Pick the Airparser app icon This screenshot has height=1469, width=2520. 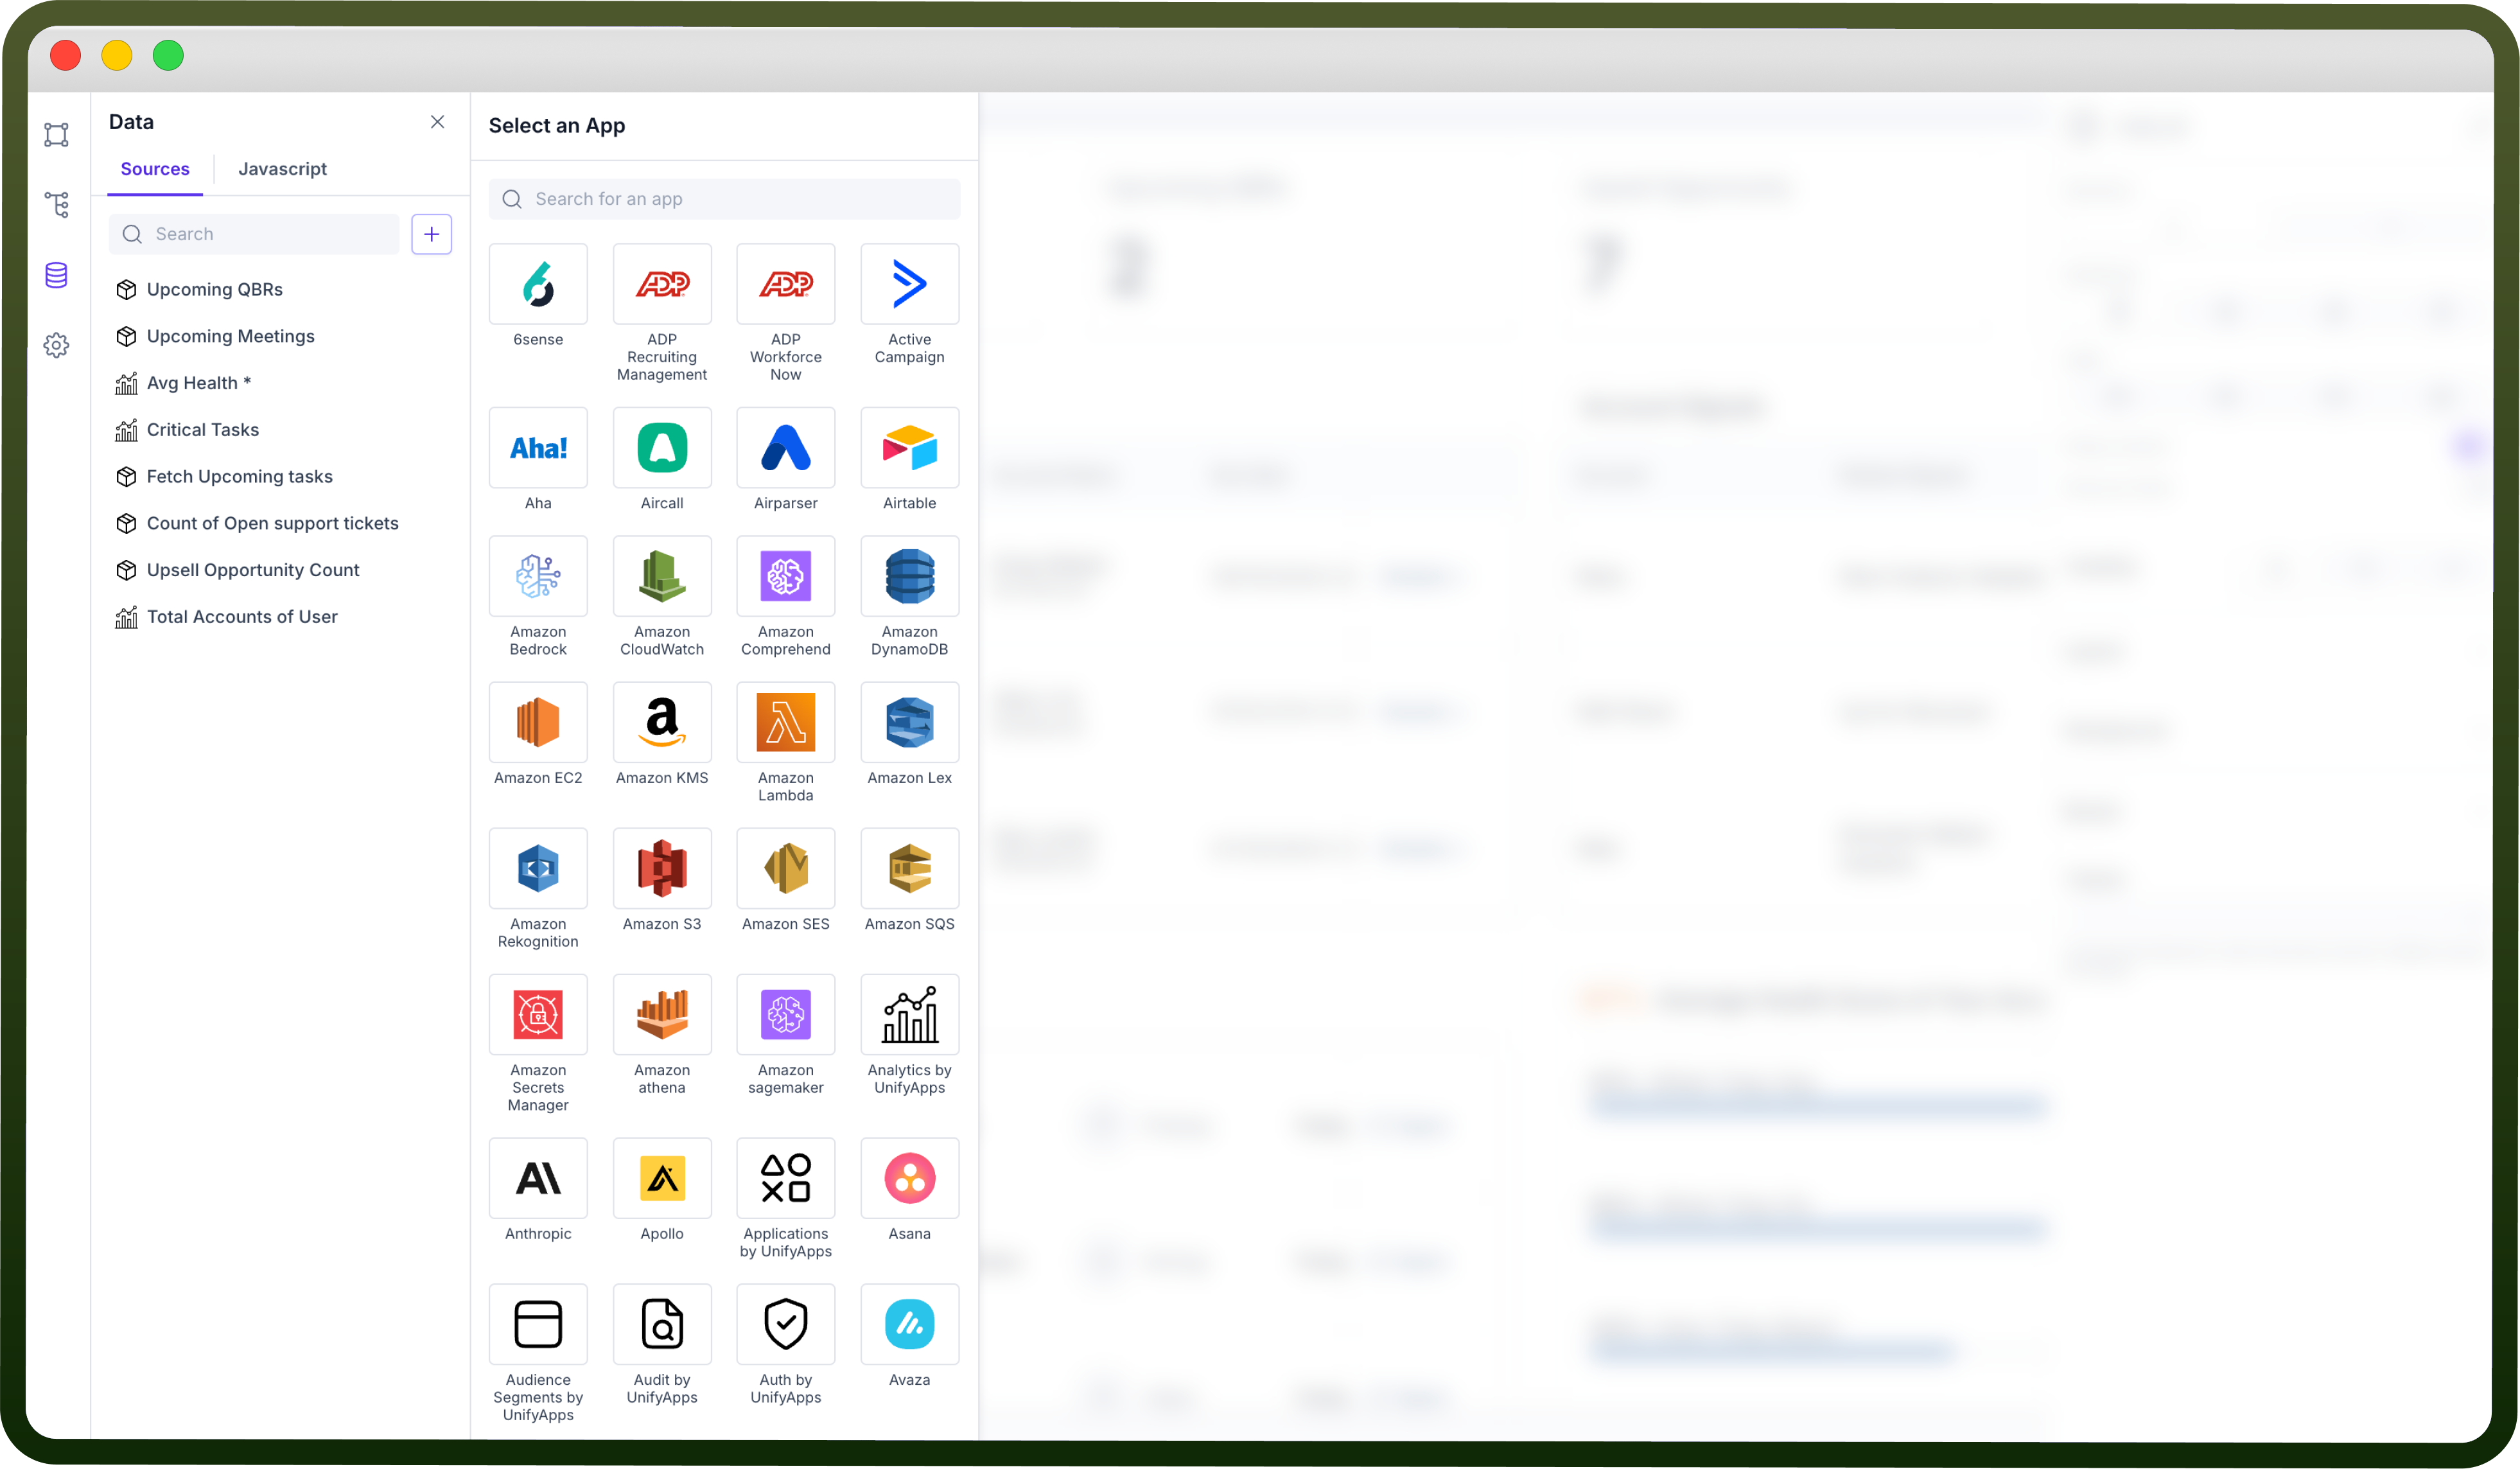tap(786, 447)
